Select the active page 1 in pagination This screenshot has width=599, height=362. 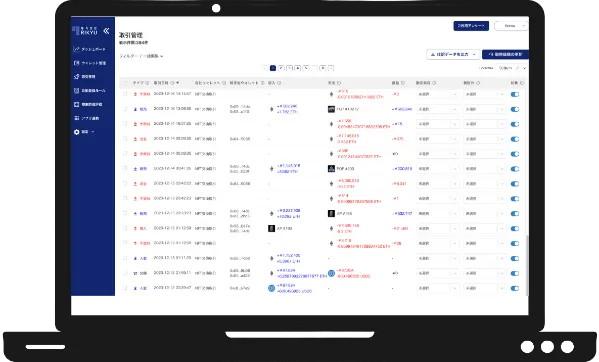click(273, 68)
